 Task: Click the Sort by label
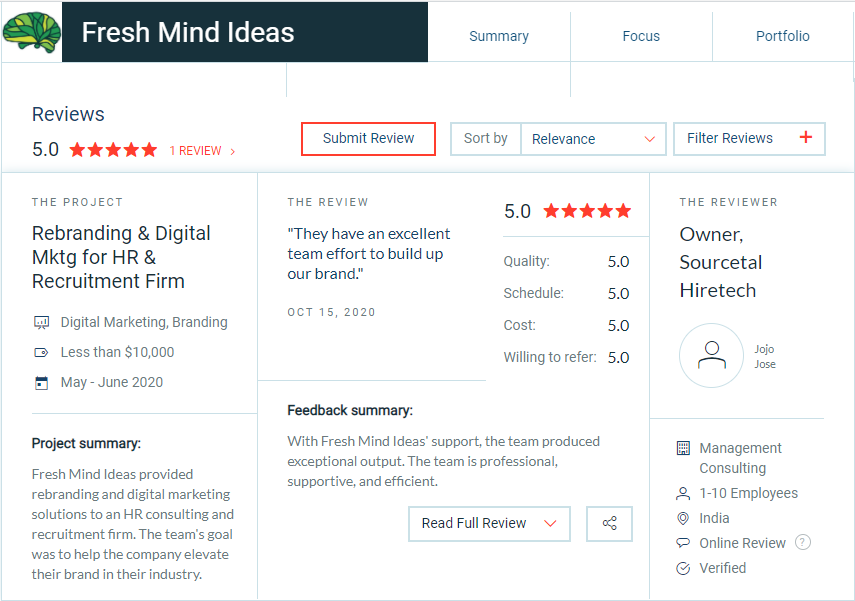(485, 139)
